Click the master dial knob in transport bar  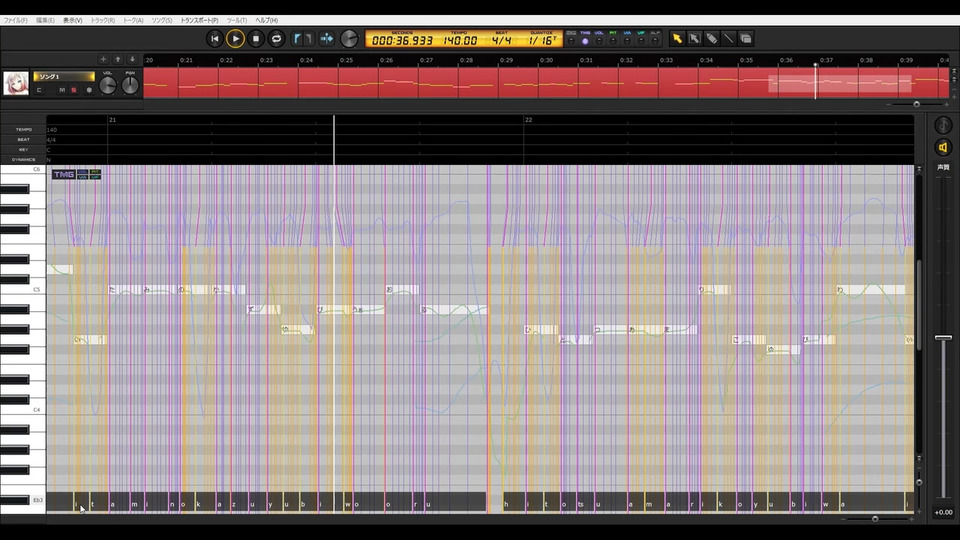pos(349,39)
